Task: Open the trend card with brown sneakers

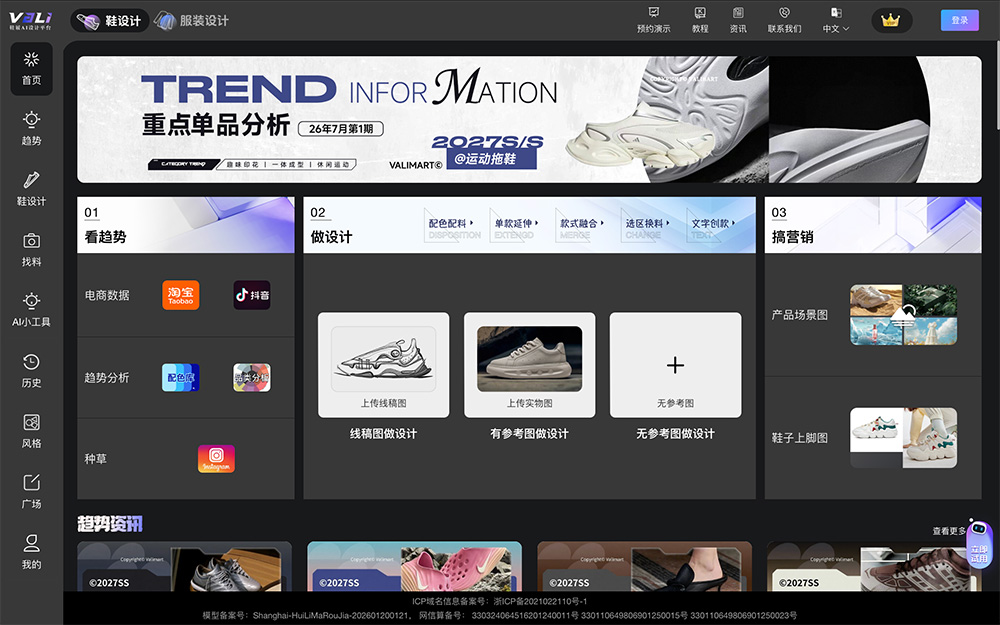Action: [874, 566]
